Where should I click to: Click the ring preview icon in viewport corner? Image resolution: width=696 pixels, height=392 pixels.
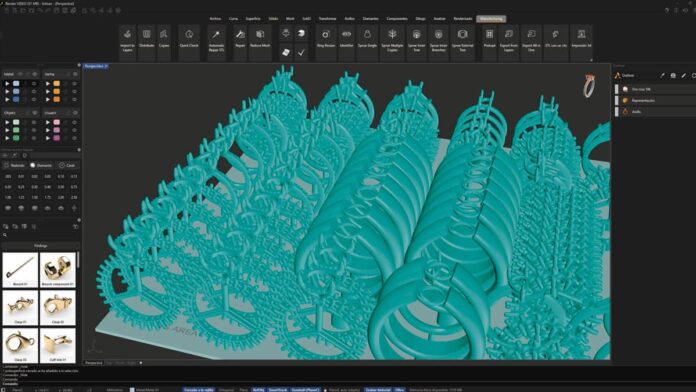pyautogui.click(x=589, y=85)
